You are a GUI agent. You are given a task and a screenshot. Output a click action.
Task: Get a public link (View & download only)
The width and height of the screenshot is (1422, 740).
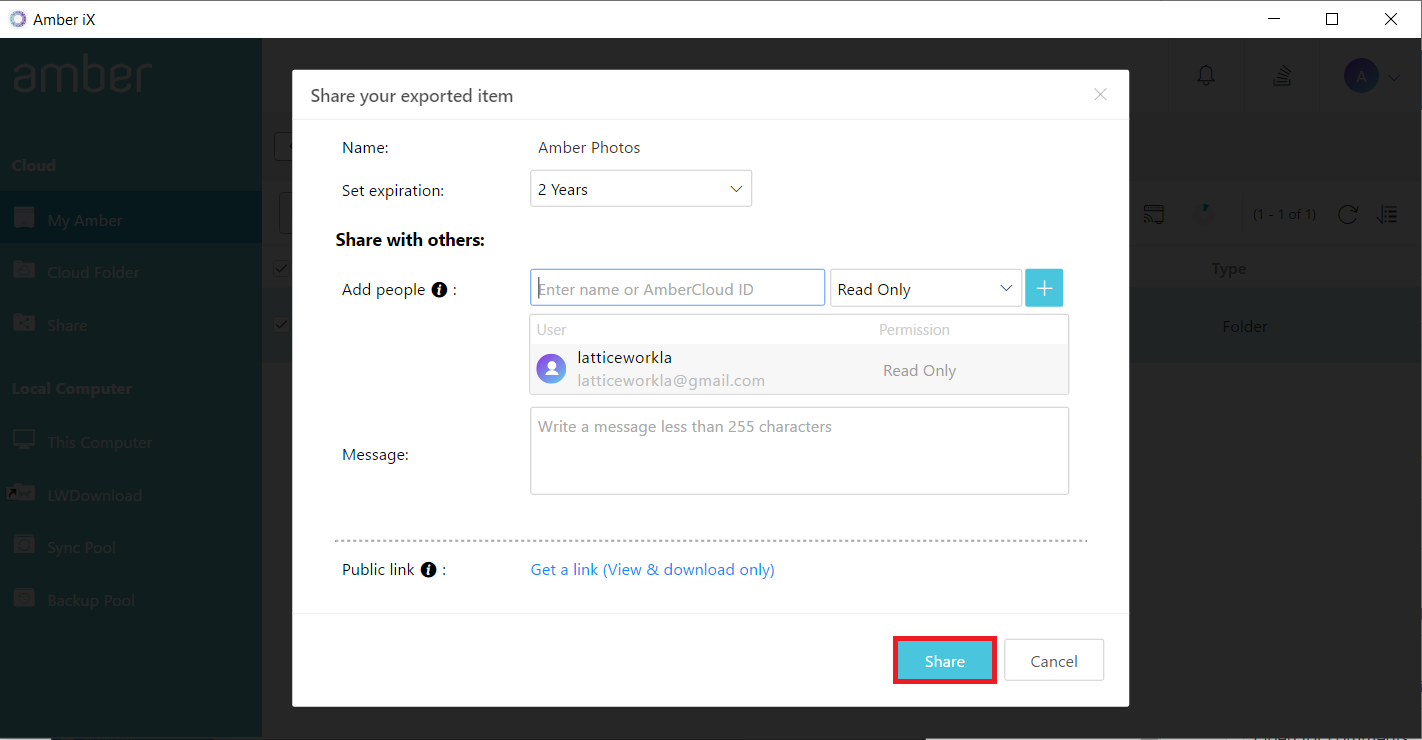pos(652,569)
